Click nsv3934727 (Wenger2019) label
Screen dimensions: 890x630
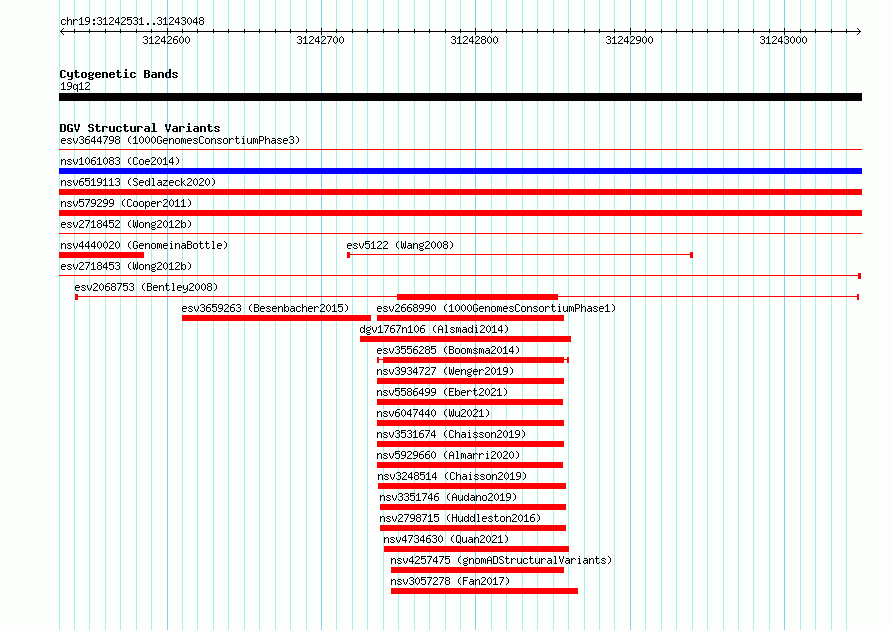tap(445, 371)
